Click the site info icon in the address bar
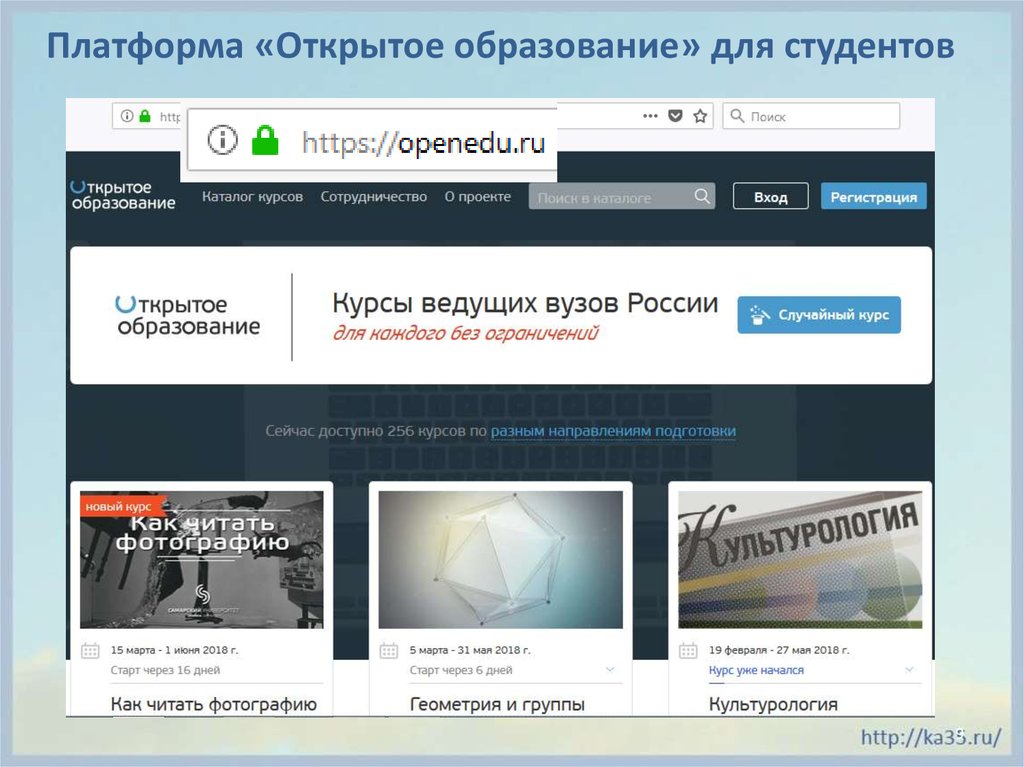Image resolution: width=1024 pixels, height=767 pixels. (127, 116)
